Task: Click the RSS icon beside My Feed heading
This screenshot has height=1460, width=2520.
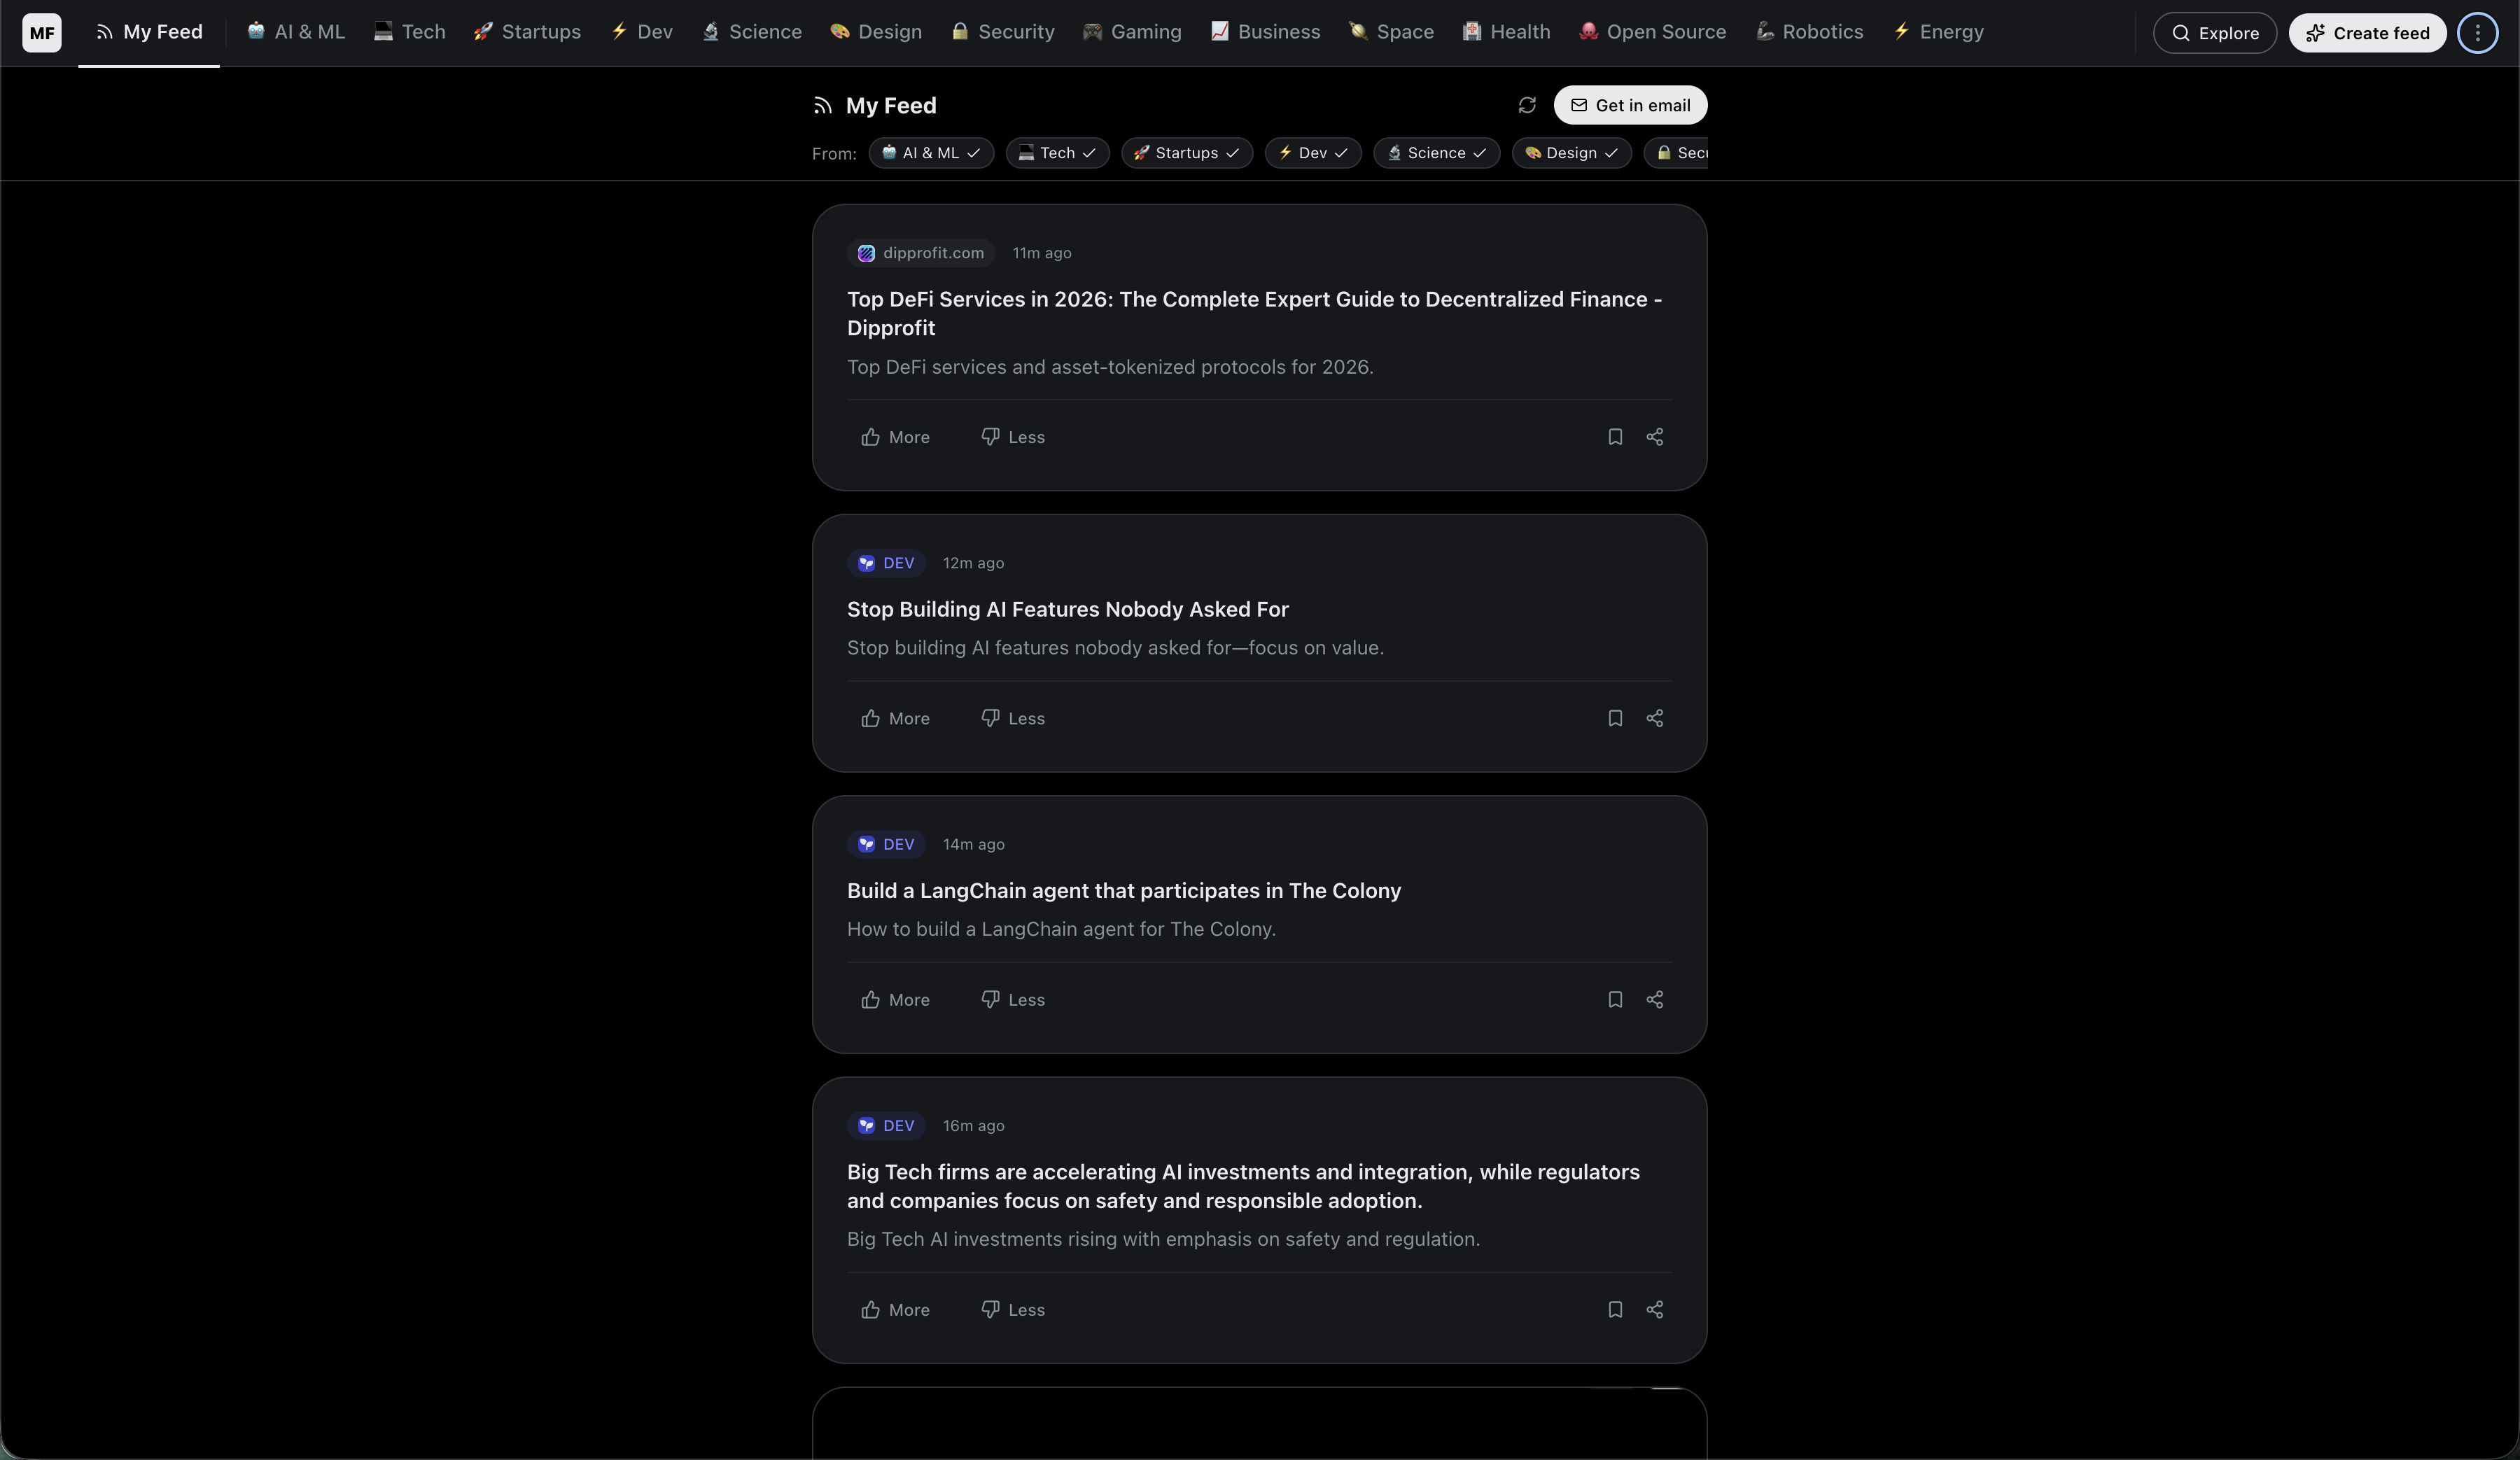Action: [820, 105]
